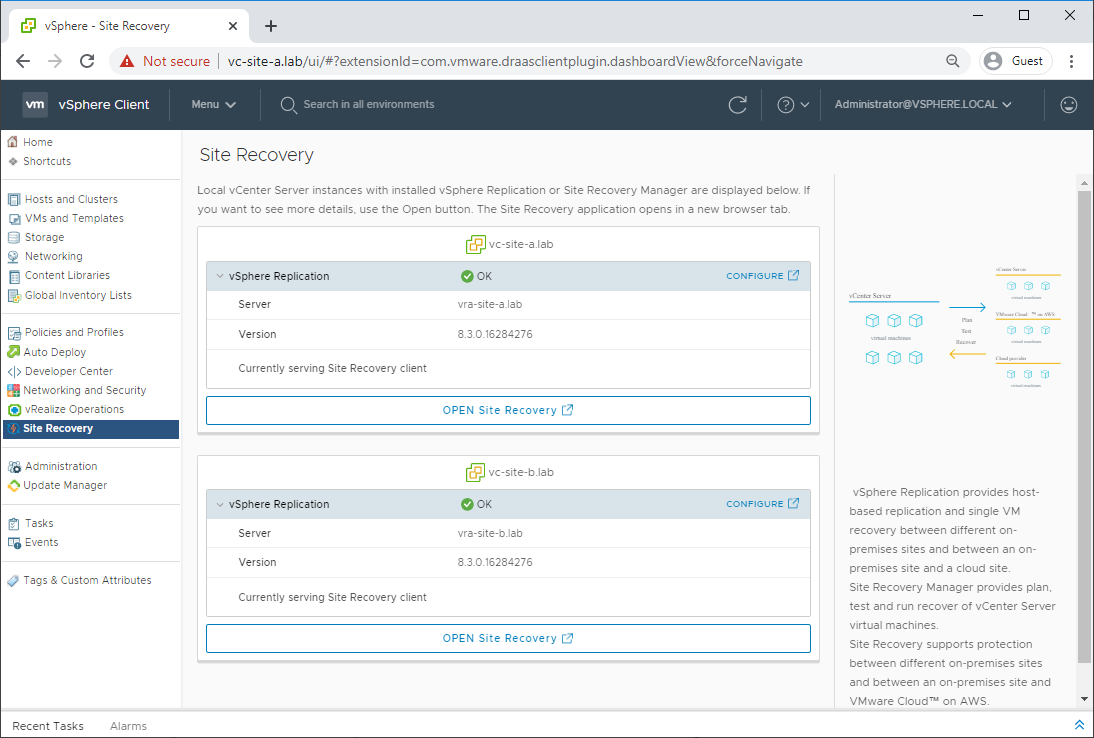Screen dimensions: 1094x738
Task: Collapse vSphere Replication section for vc-site-b.lab
Action: (220, 504)
